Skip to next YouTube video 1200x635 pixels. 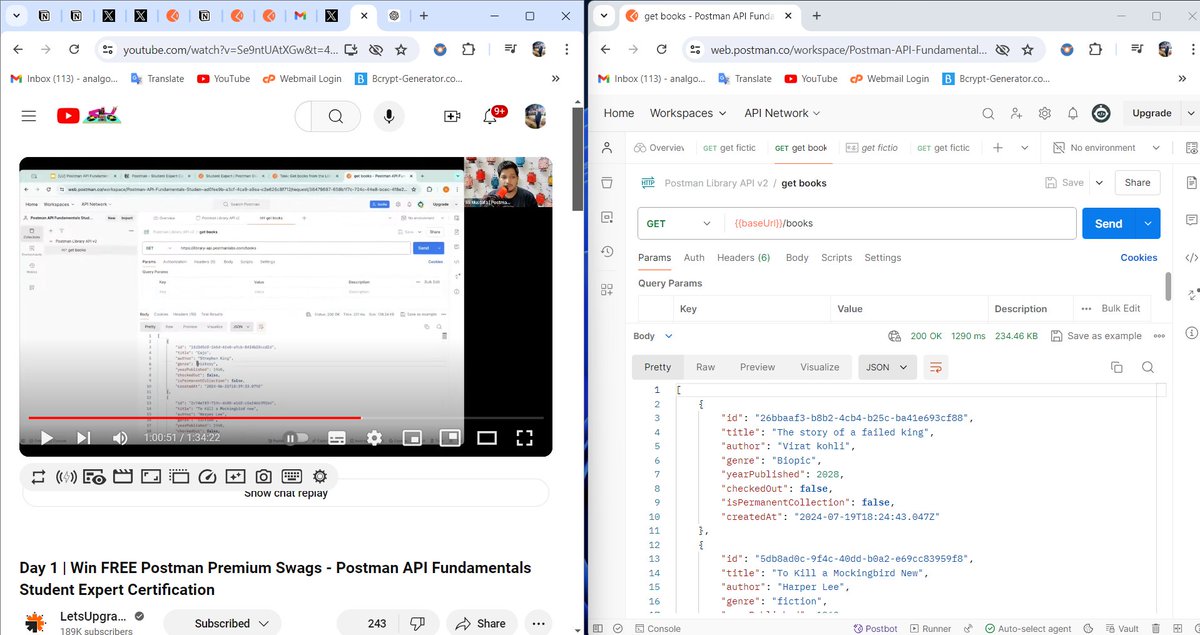pos(84,437)
